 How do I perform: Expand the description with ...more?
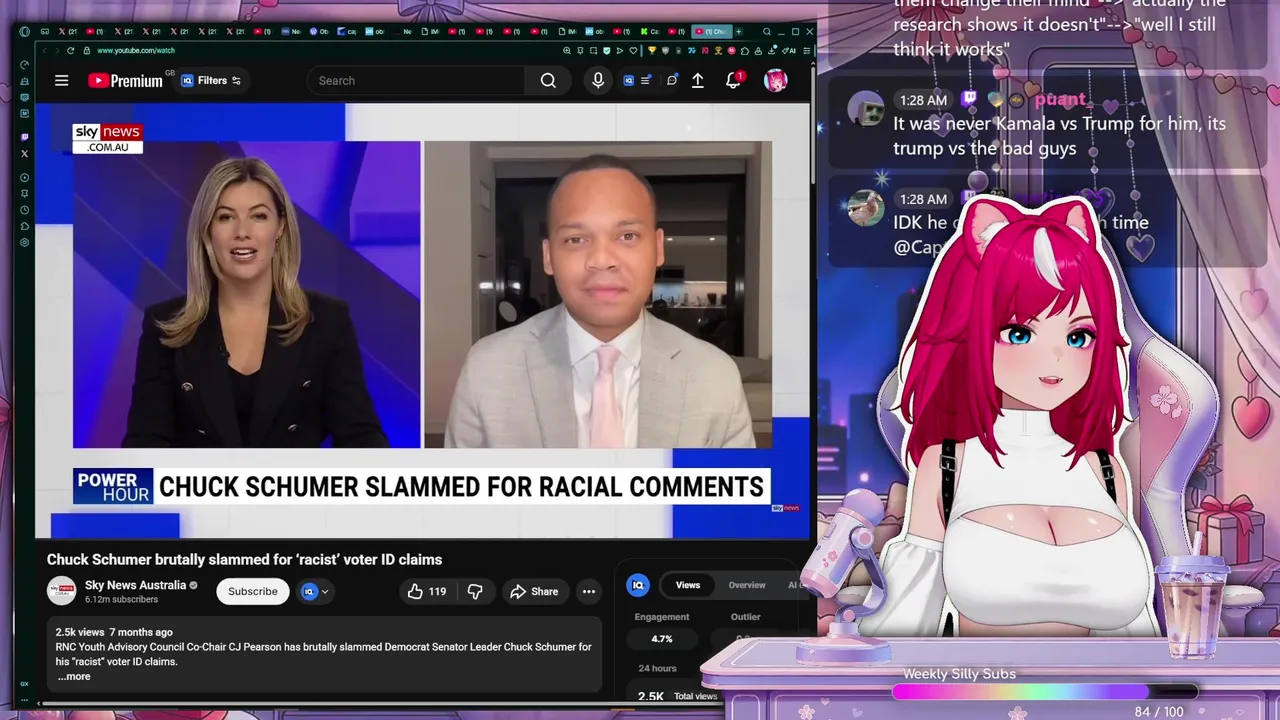point(73,677)
